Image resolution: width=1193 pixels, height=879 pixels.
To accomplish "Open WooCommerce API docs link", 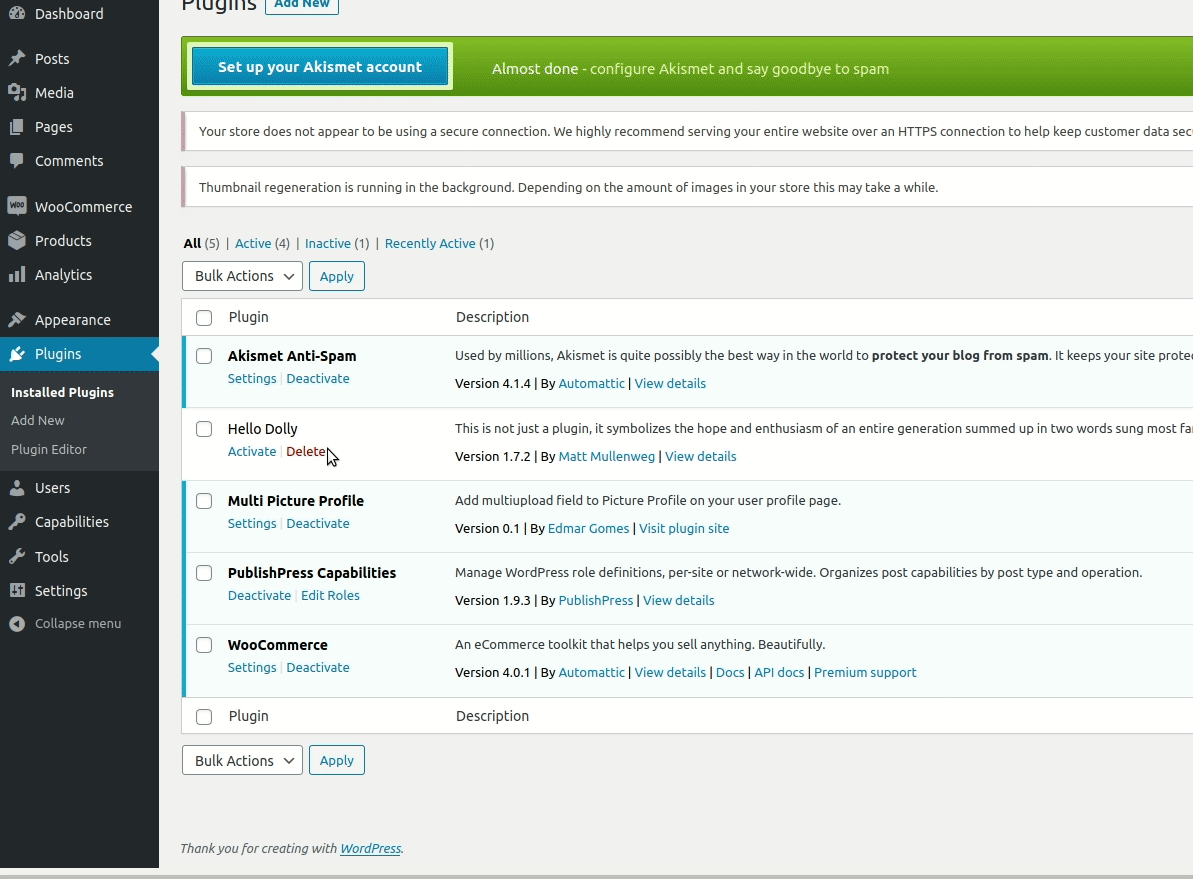I will tap(779, 673).
